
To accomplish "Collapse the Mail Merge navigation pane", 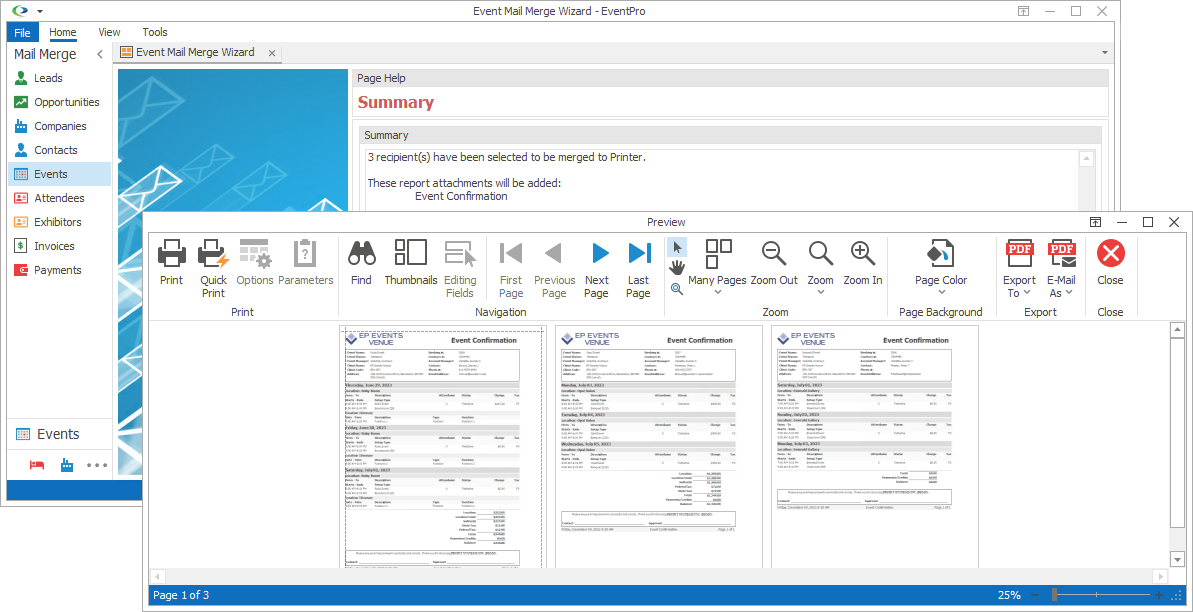I will point(100,54).
